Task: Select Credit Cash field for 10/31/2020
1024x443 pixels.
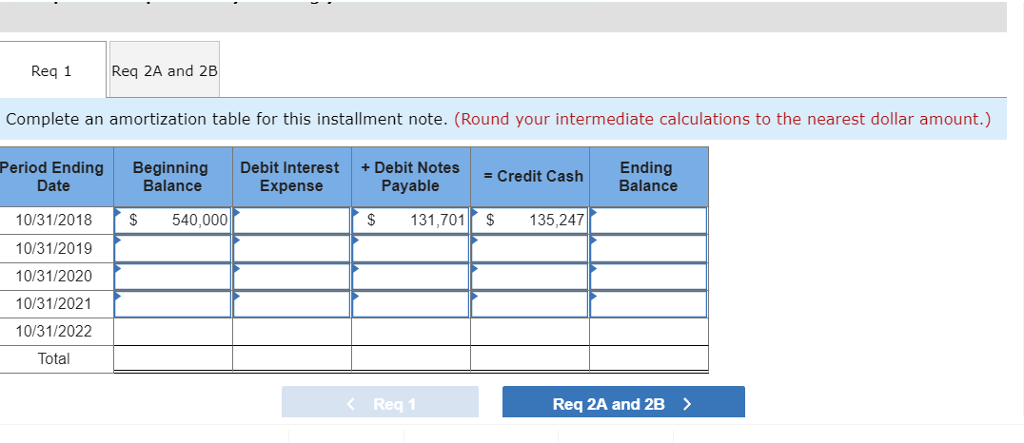Action: [530, 276]
